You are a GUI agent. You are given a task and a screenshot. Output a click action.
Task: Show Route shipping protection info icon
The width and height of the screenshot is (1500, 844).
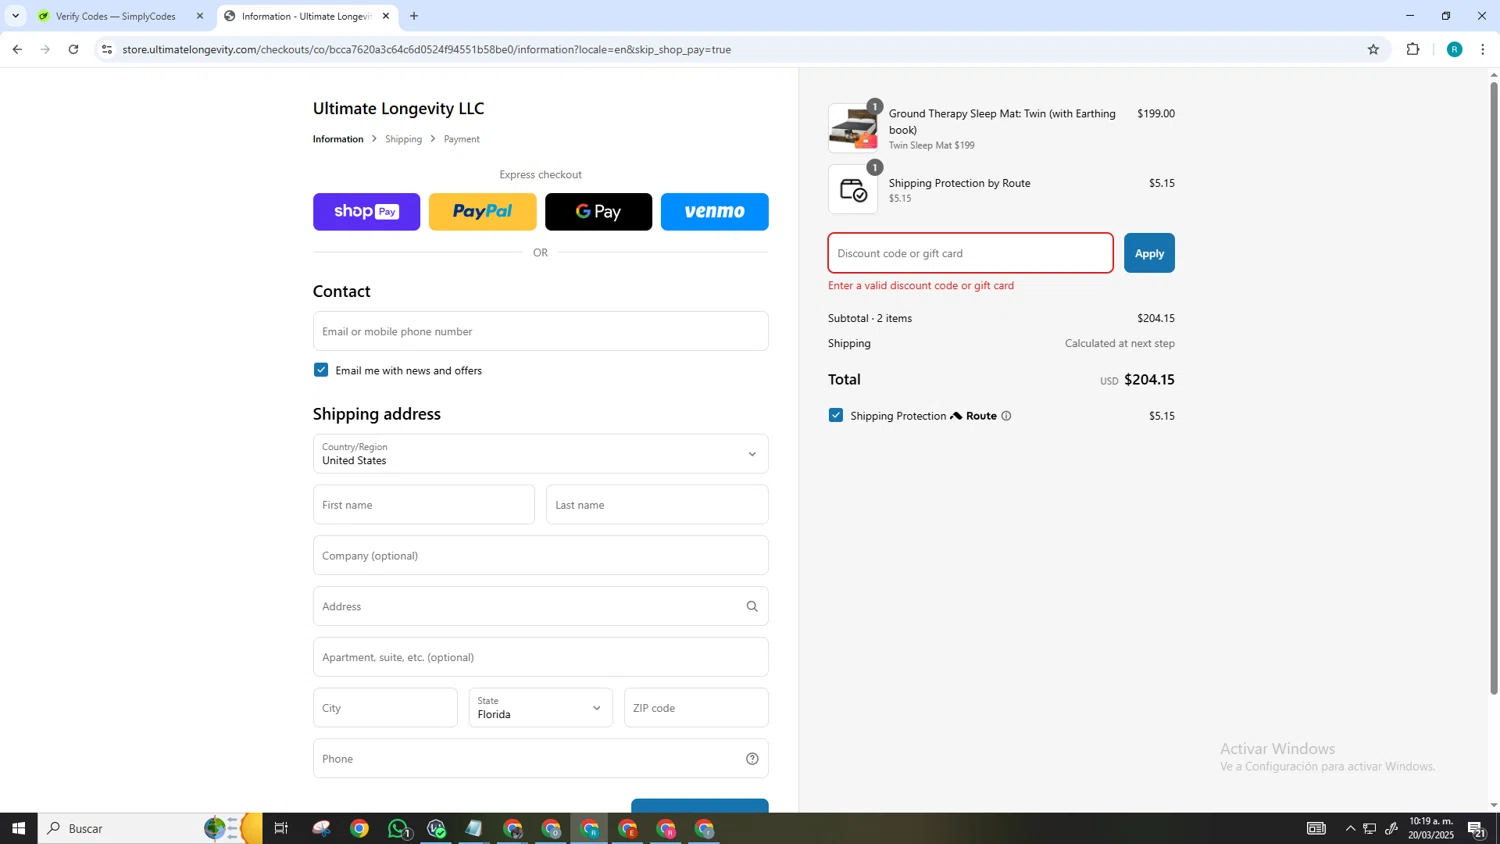(x=1006, y=416)
